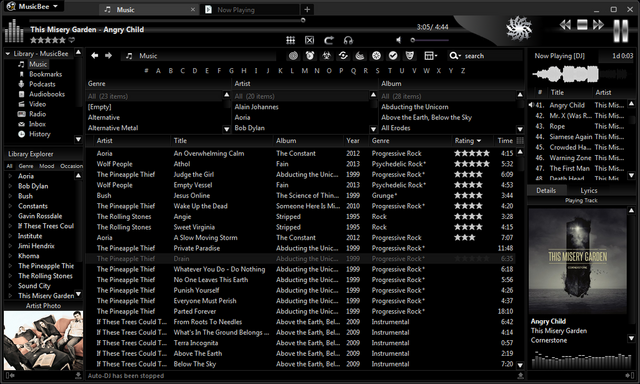Expand the Jimi Hendrix artist node
Image resolution: width=640 pixels, height=384 pixels.
[10, 246]
